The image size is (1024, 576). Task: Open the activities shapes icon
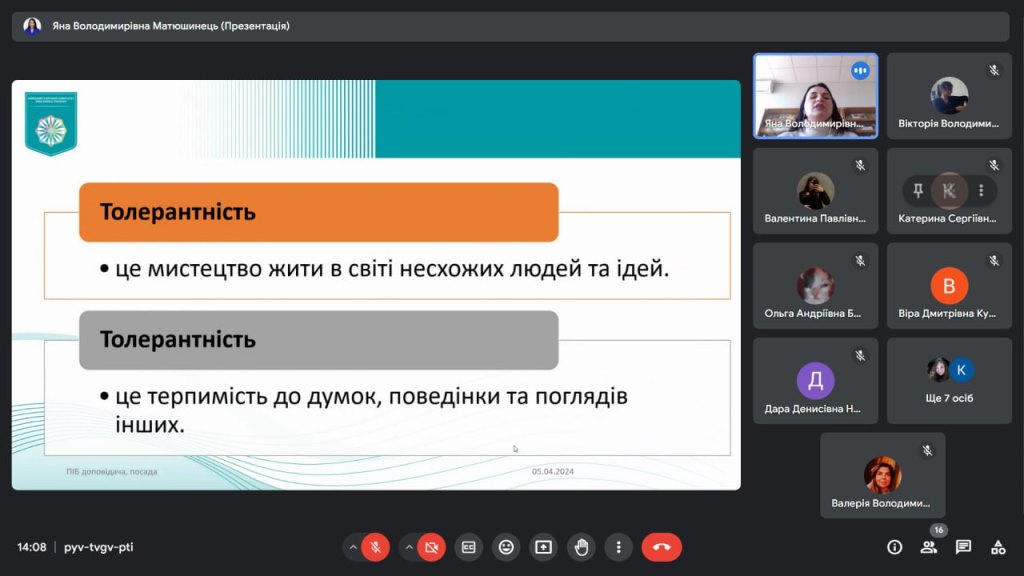click(x=998, y=547)
